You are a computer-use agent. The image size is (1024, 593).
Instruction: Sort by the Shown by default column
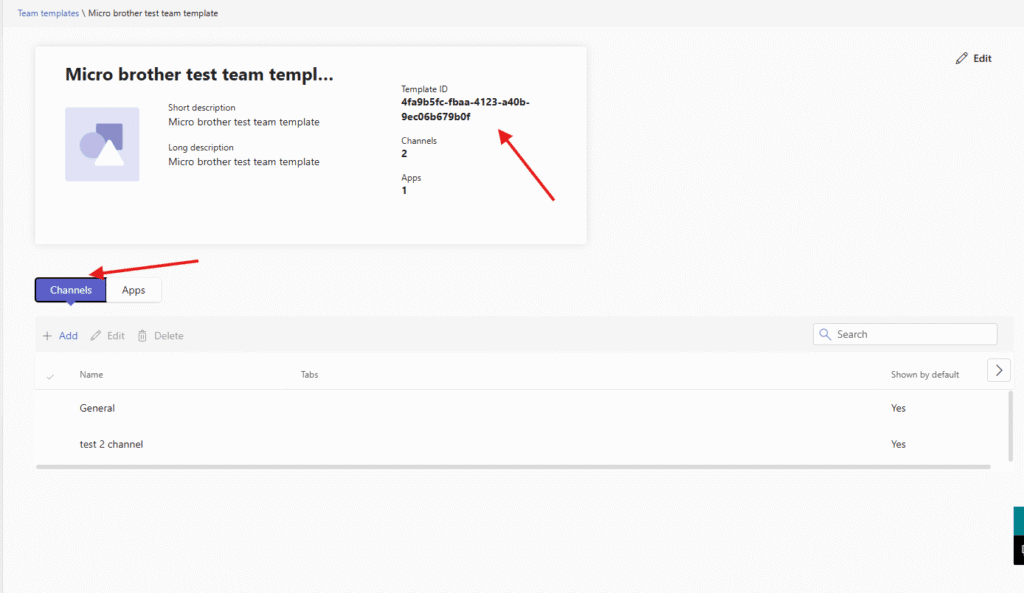coord(924,375)
